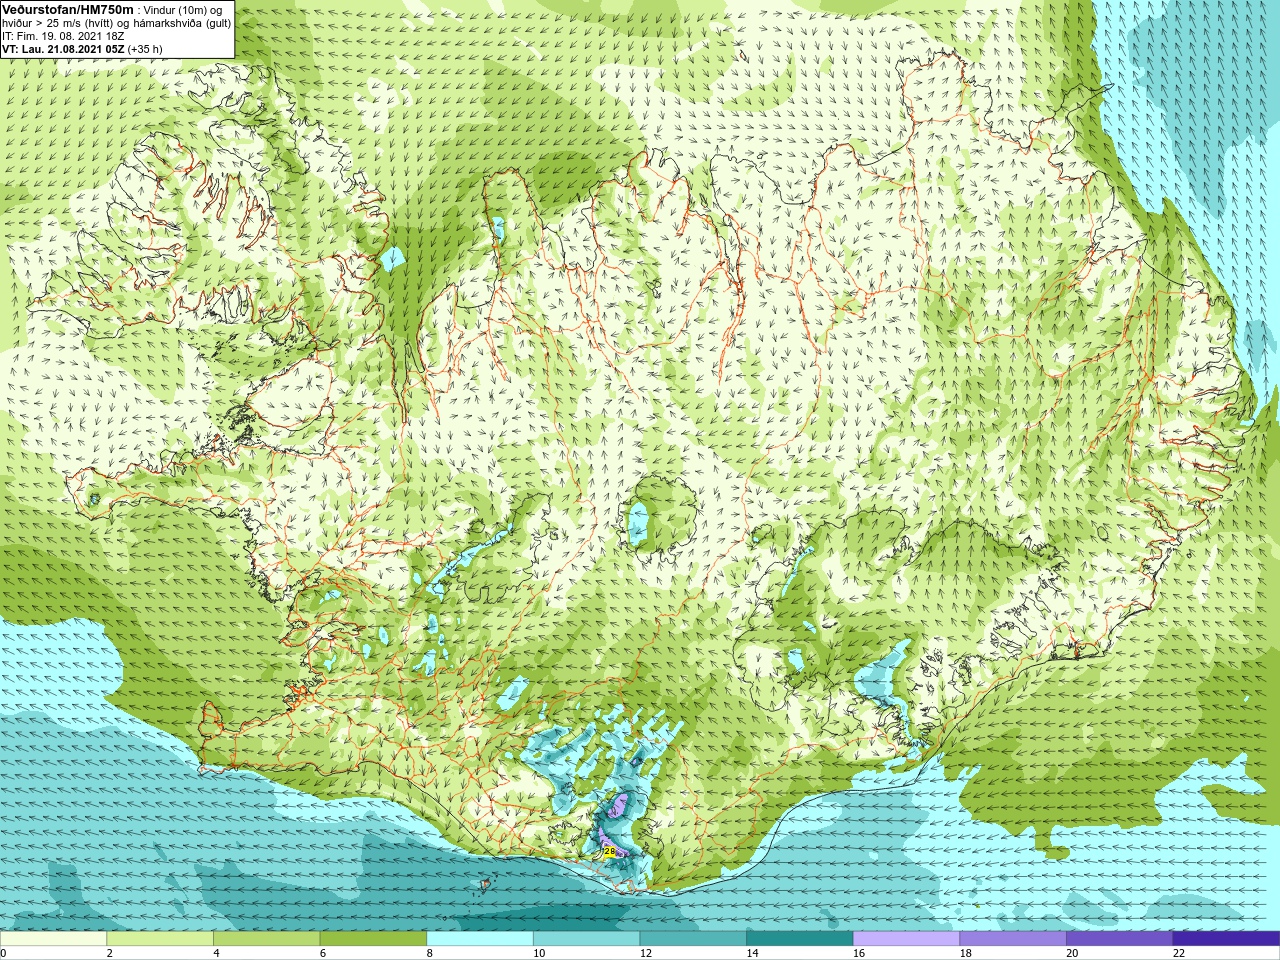Click the 0–2 m/s pale yellow legend swatch
The height and width of the screenshot is (960, 1280).
point(53,939)
